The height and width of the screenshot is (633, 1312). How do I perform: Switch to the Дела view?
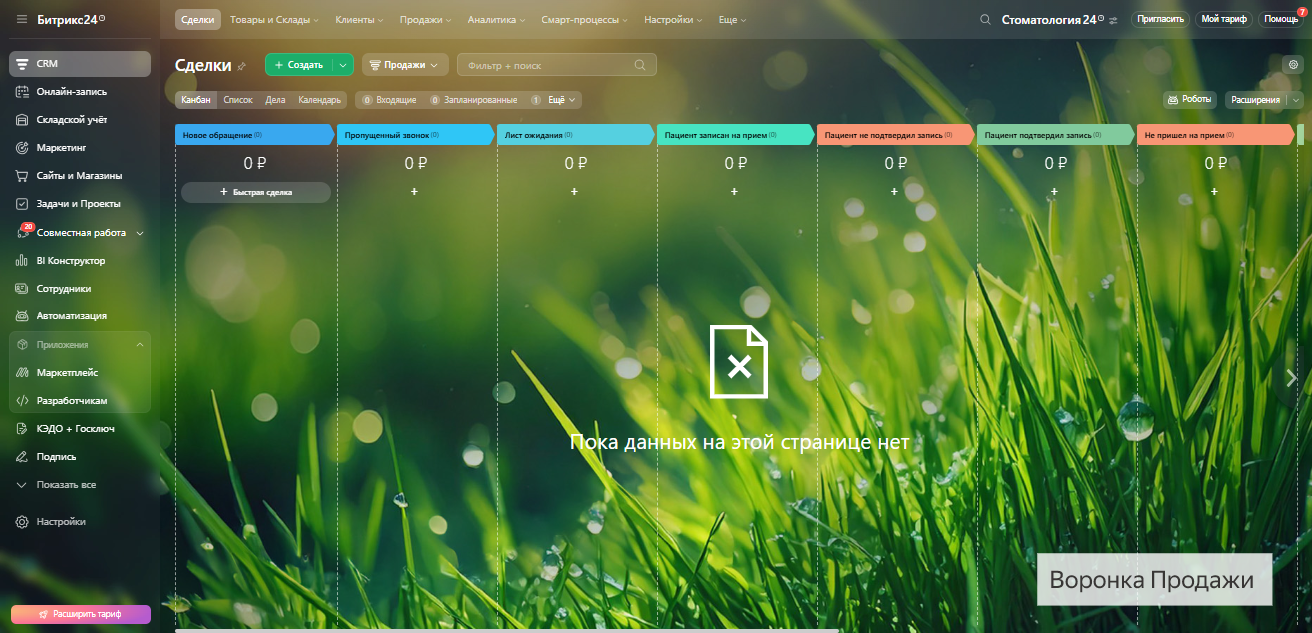275,100
